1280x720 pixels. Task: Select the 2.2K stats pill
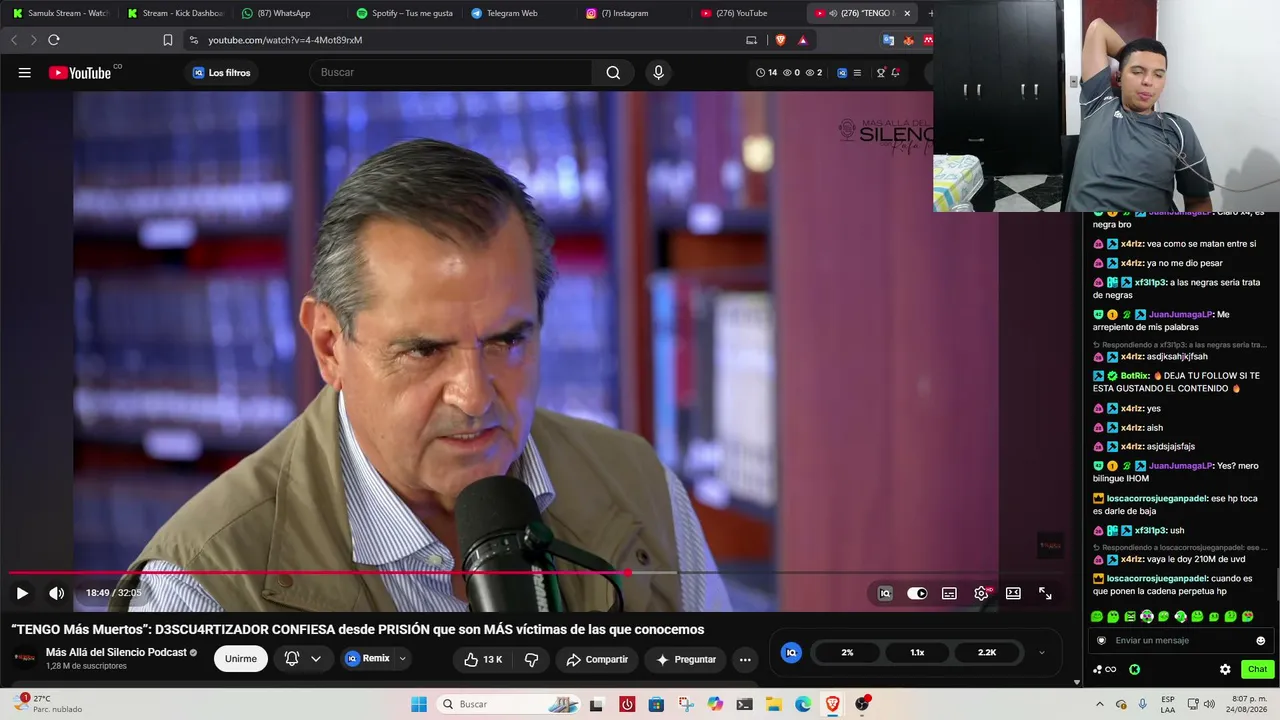[x=987, y=652]
